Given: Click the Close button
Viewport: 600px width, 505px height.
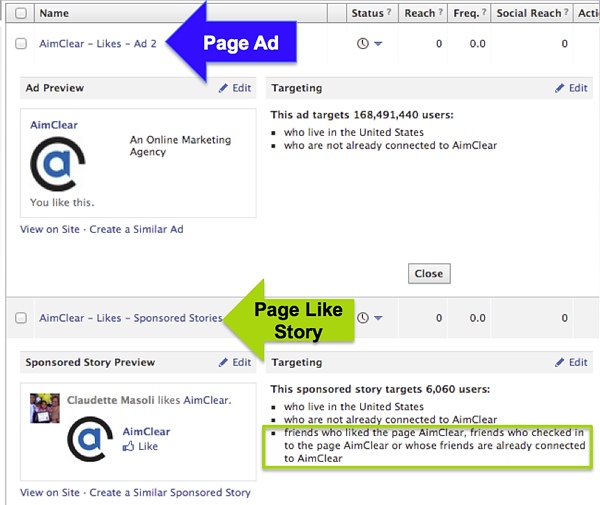Looking at the screenshot, I should point(429,274).
